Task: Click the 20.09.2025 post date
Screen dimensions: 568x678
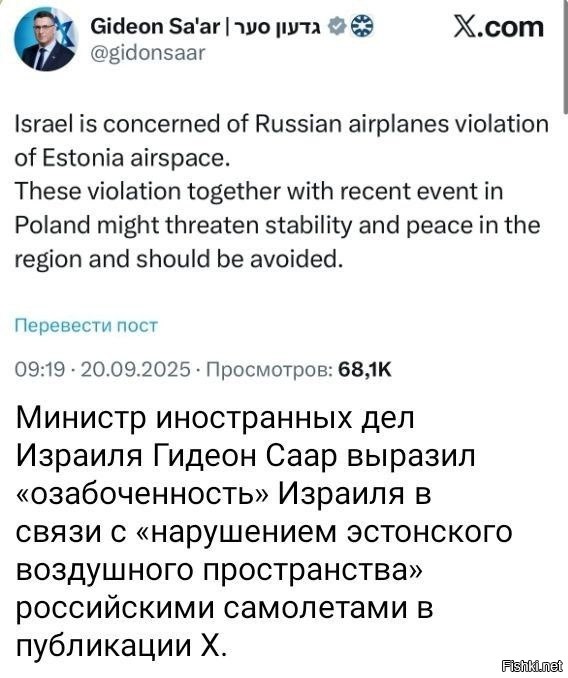Action: (x=135, y=369)
